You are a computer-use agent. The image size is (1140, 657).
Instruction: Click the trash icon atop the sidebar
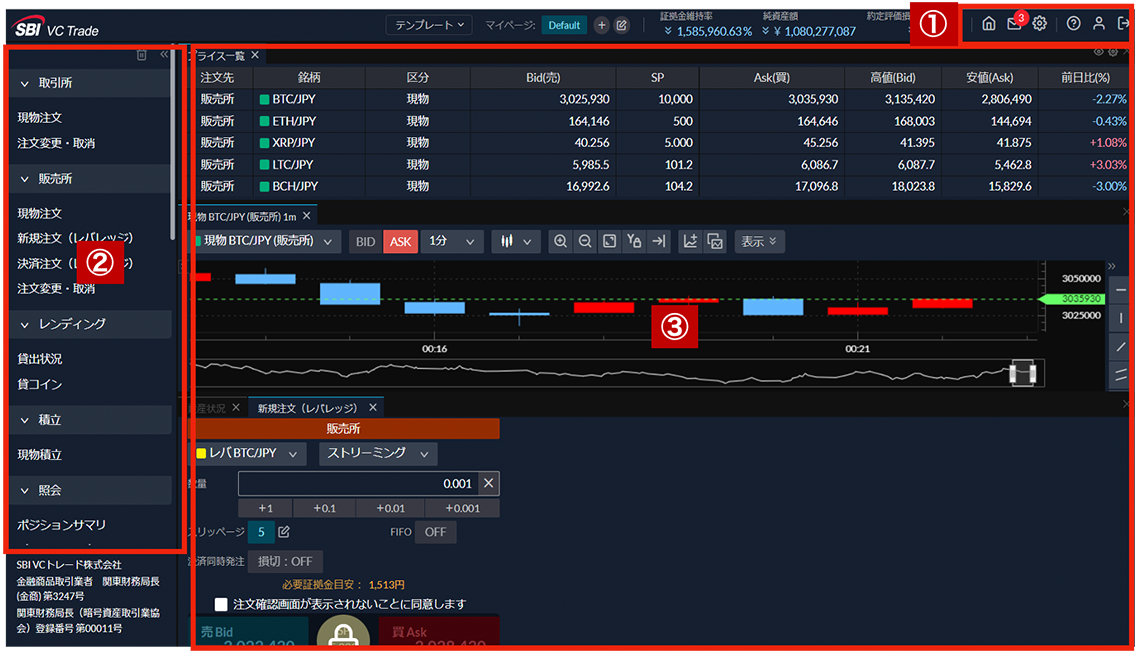pos(142,55)
